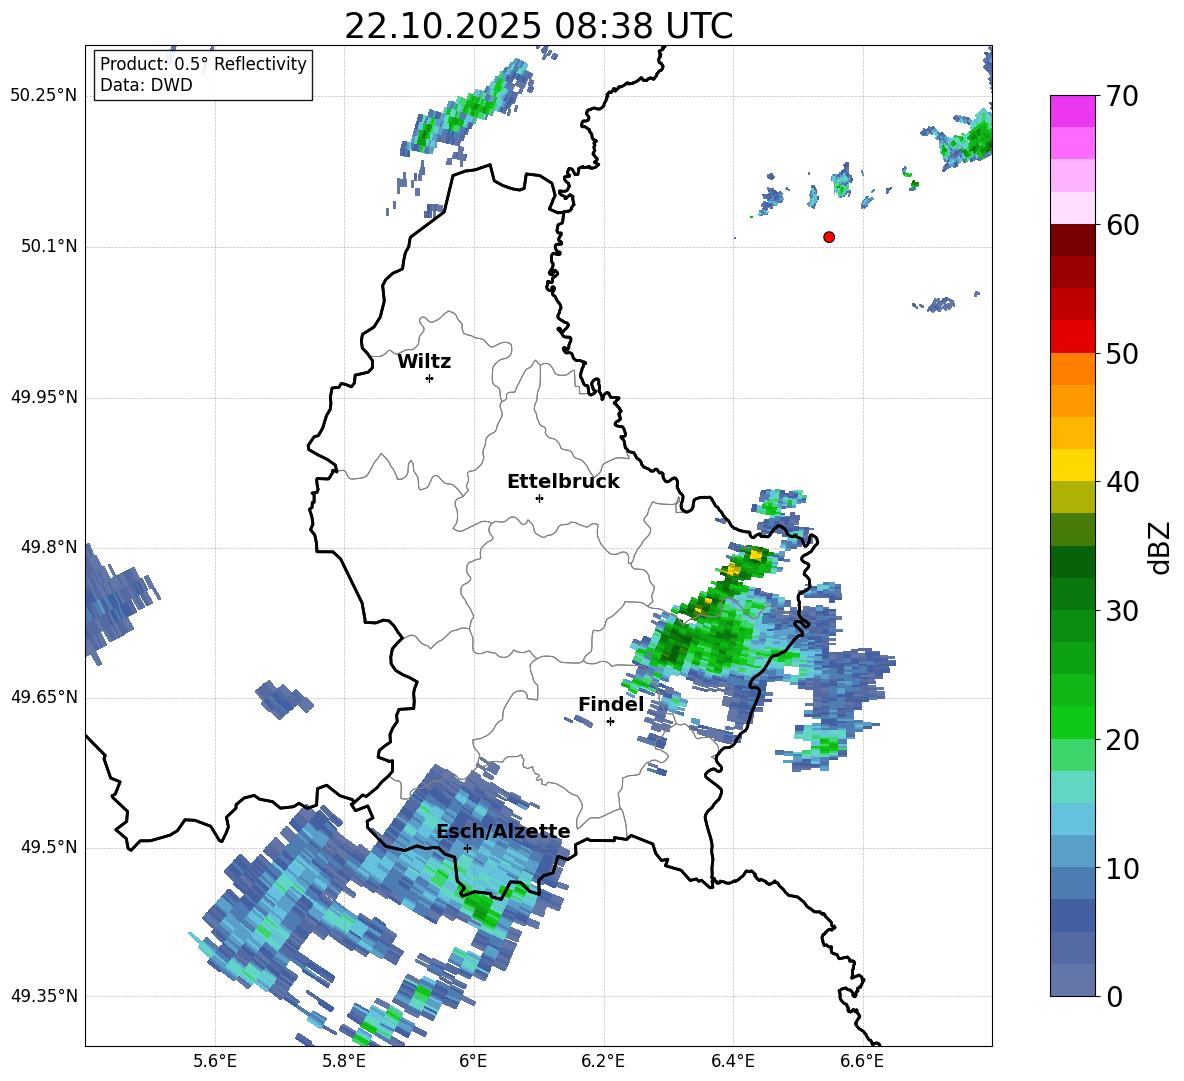Click the Esch/Alzette station cross marker
Screen dimensions: 1184x1081
click(467, 848)
